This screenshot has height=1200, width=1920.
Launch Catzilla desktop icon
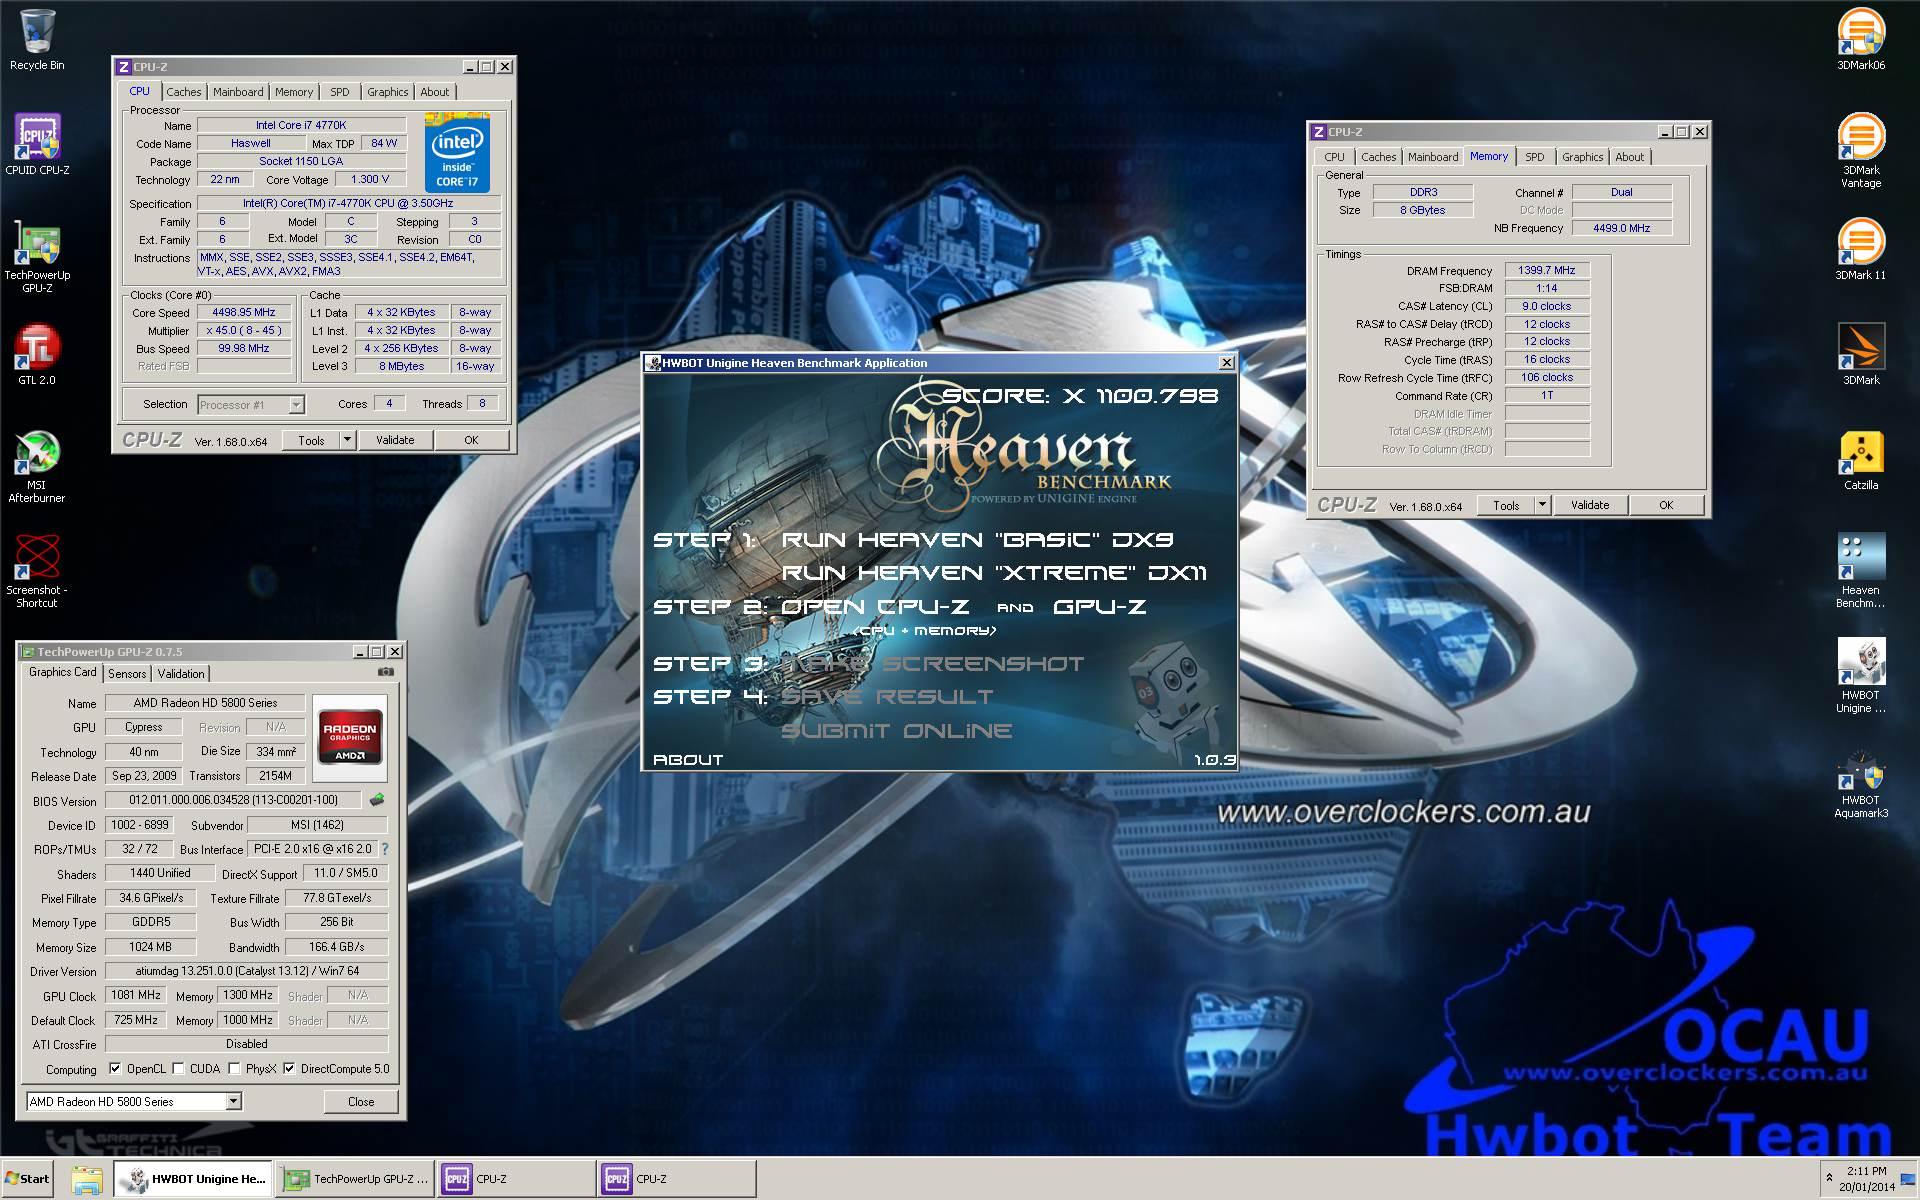pos(1861,460)
